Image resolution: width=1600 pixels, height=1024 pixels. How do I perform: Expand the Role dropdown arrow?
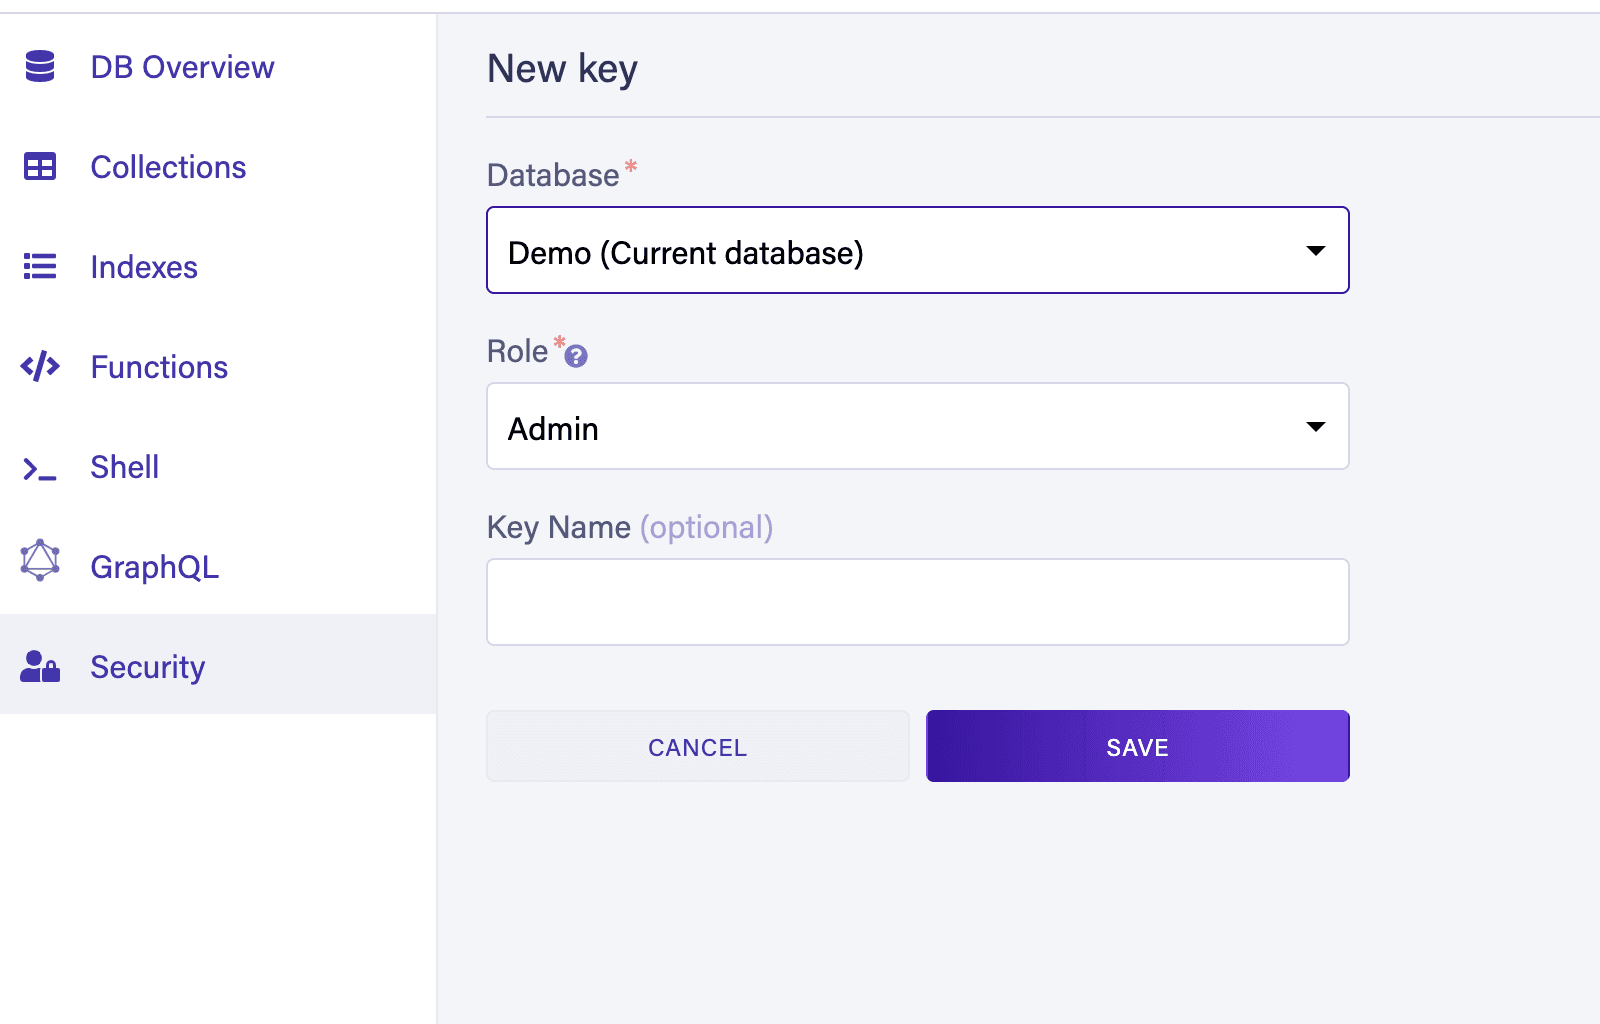click(x=1316, y=427)
